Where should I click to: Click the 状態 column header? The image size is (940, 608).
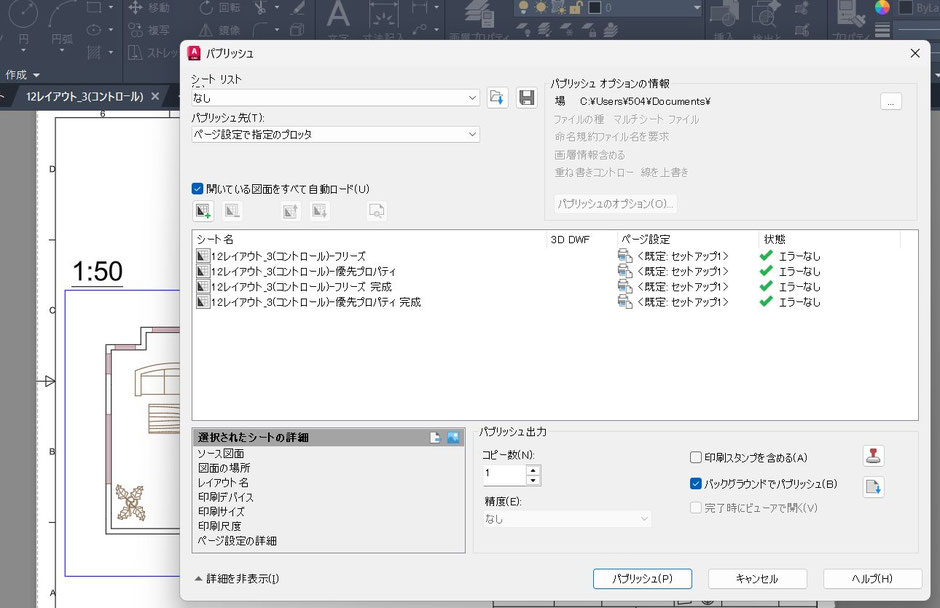point(829,239)
